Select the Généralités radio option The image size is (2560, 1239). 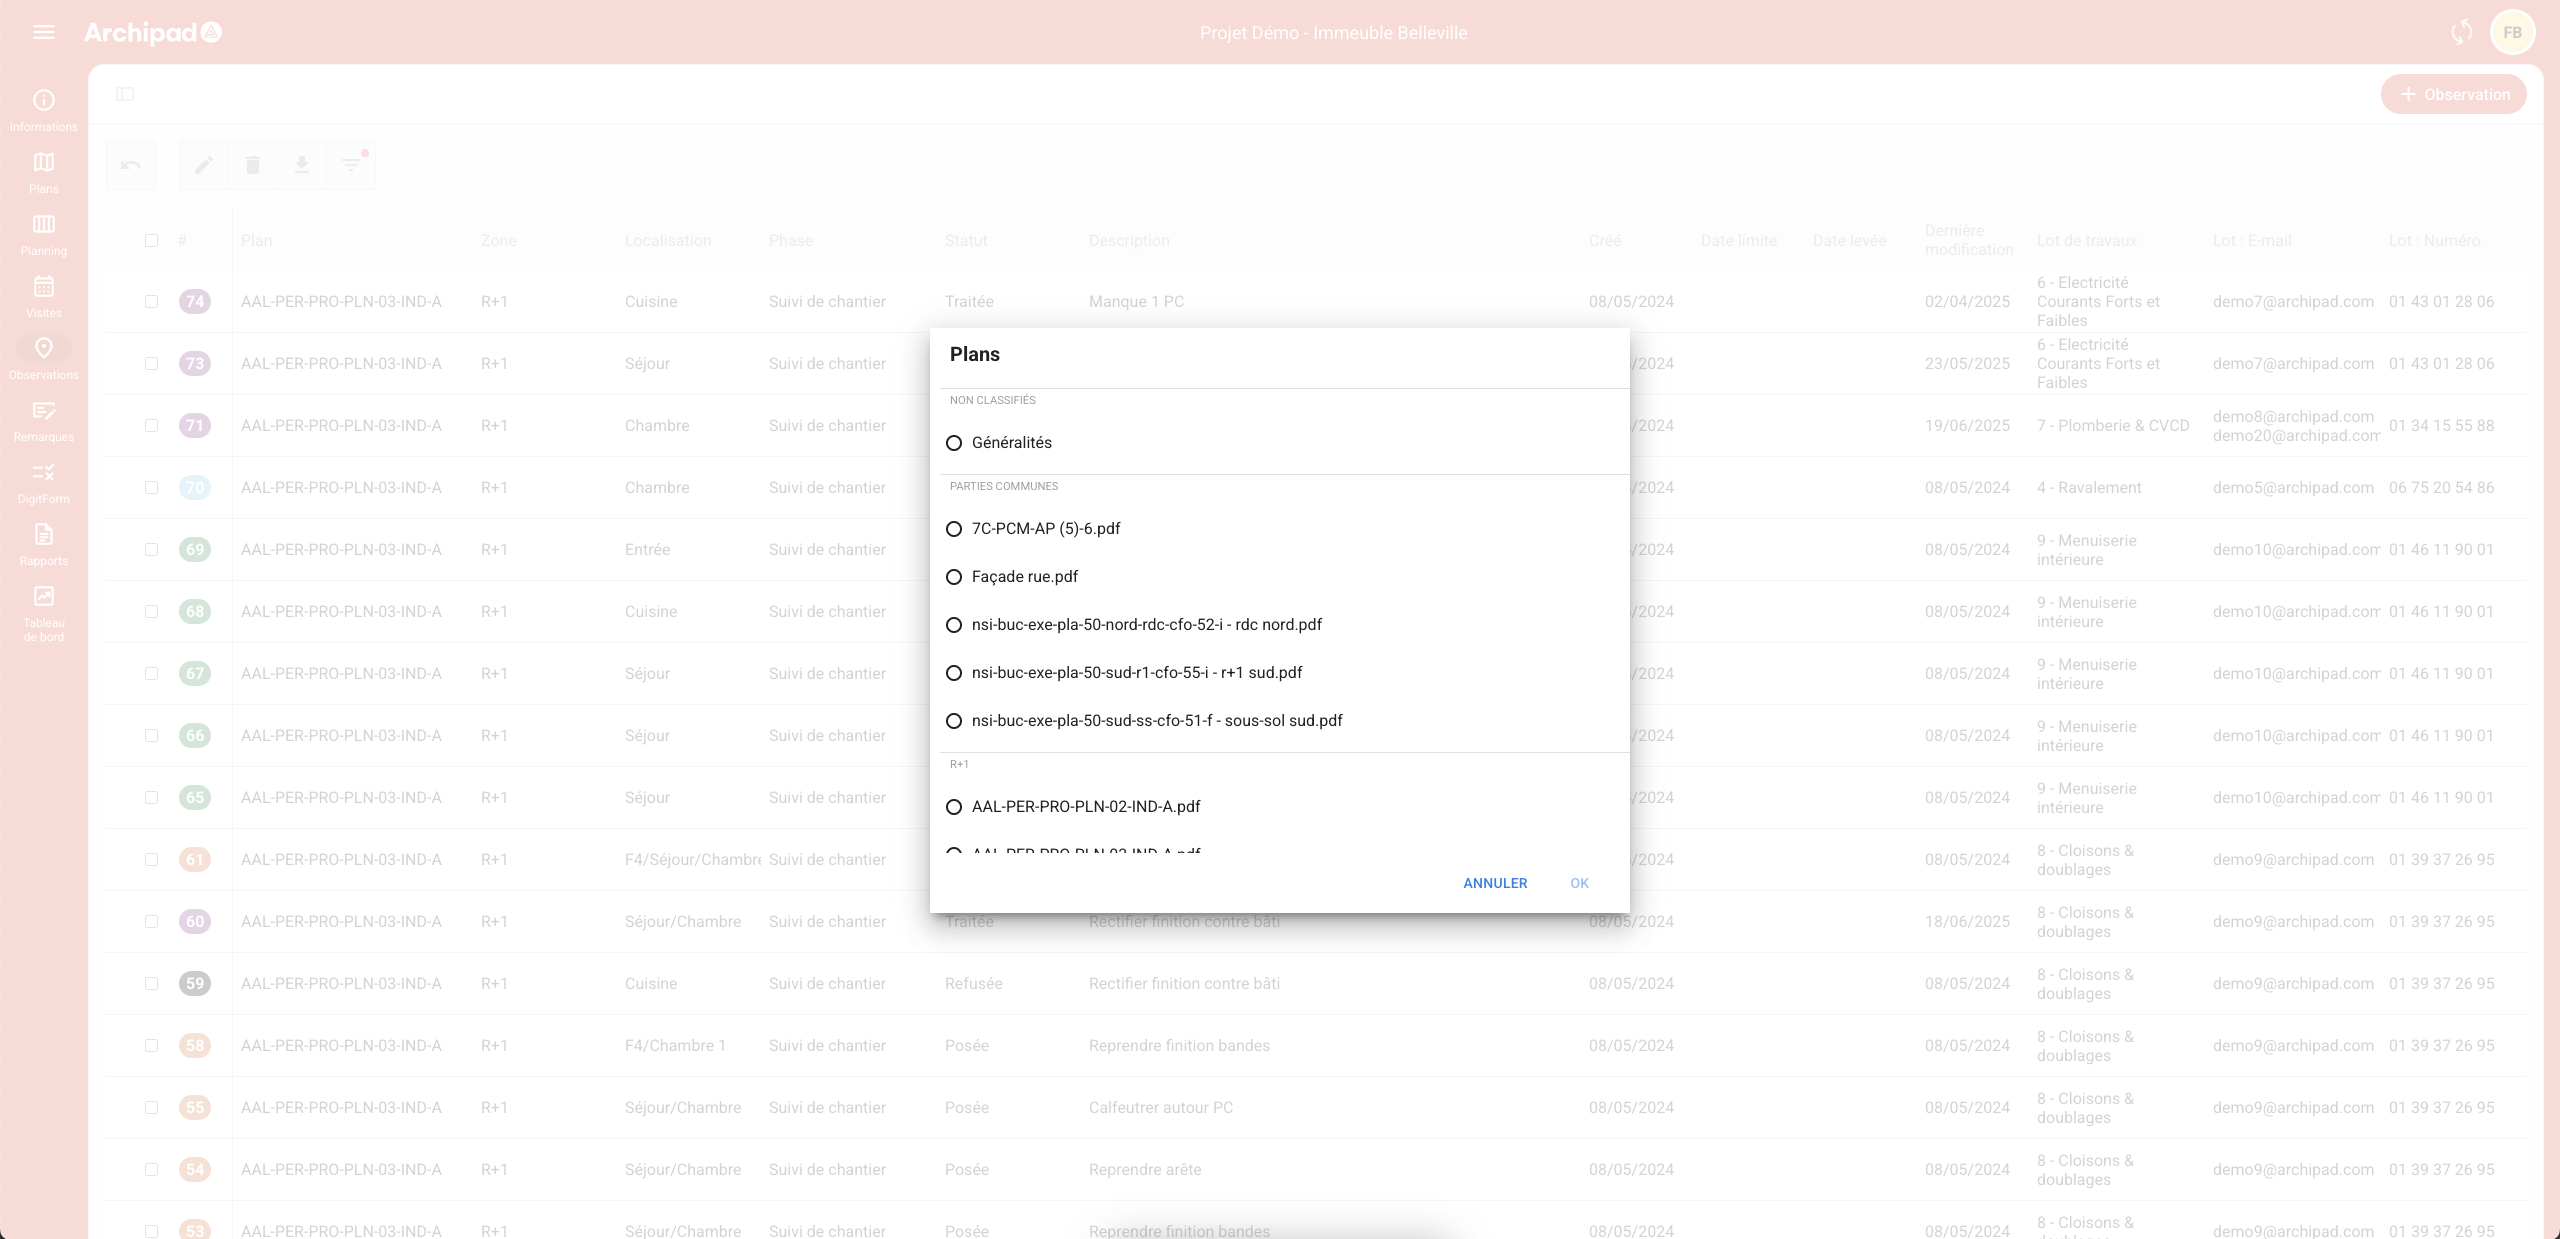tap(954, 443)
